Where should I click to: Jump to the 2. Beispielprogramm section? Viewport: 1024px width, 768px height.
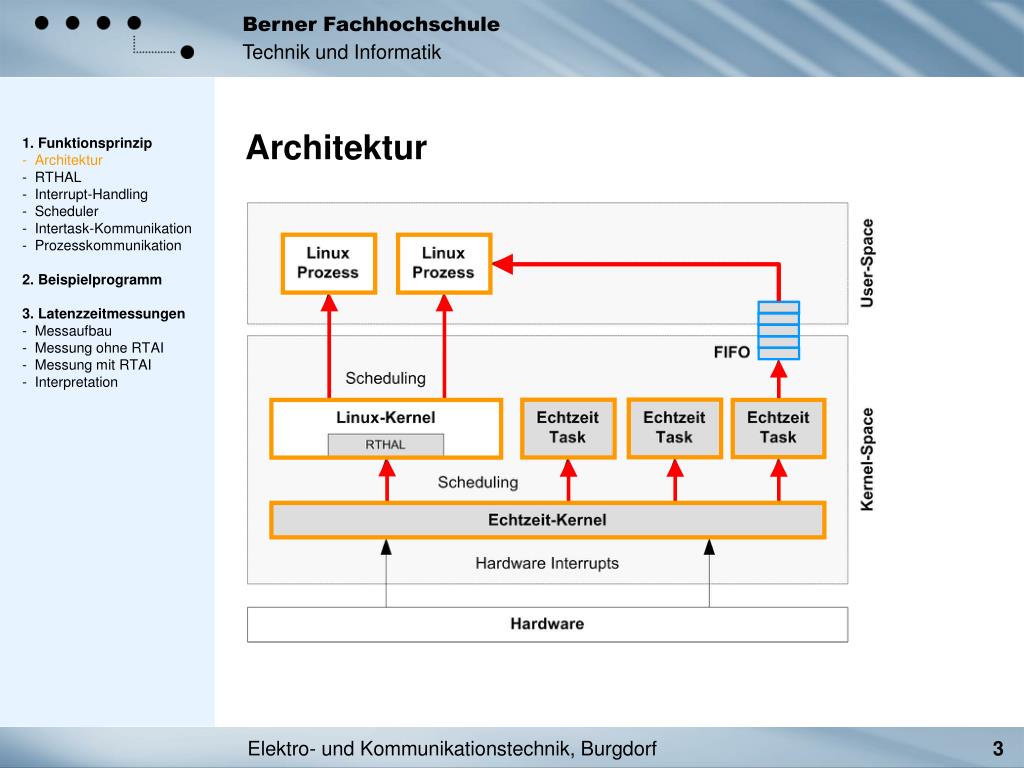point(91,279)
